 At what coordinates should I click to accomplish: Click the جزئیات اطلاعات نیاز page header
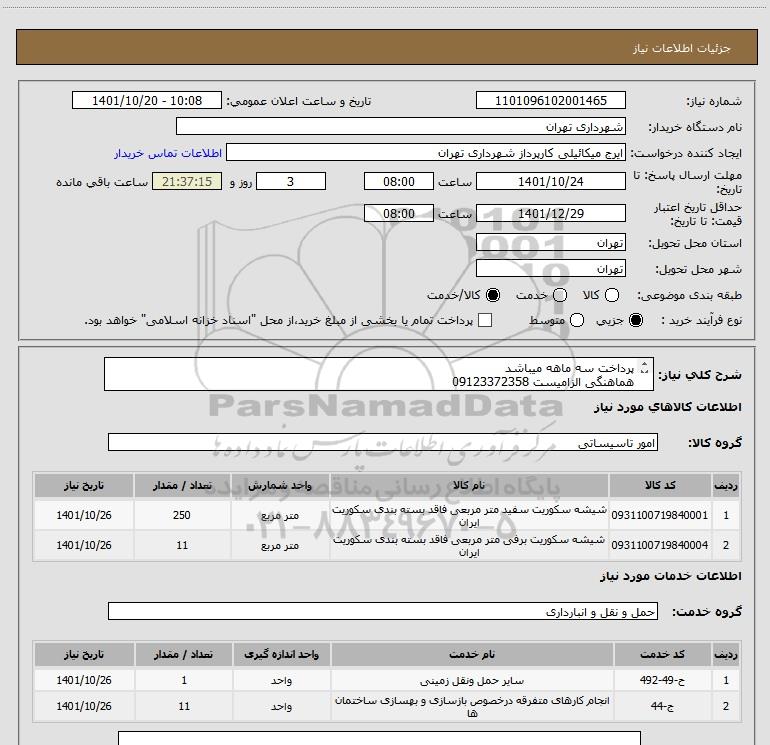(682, 48)
